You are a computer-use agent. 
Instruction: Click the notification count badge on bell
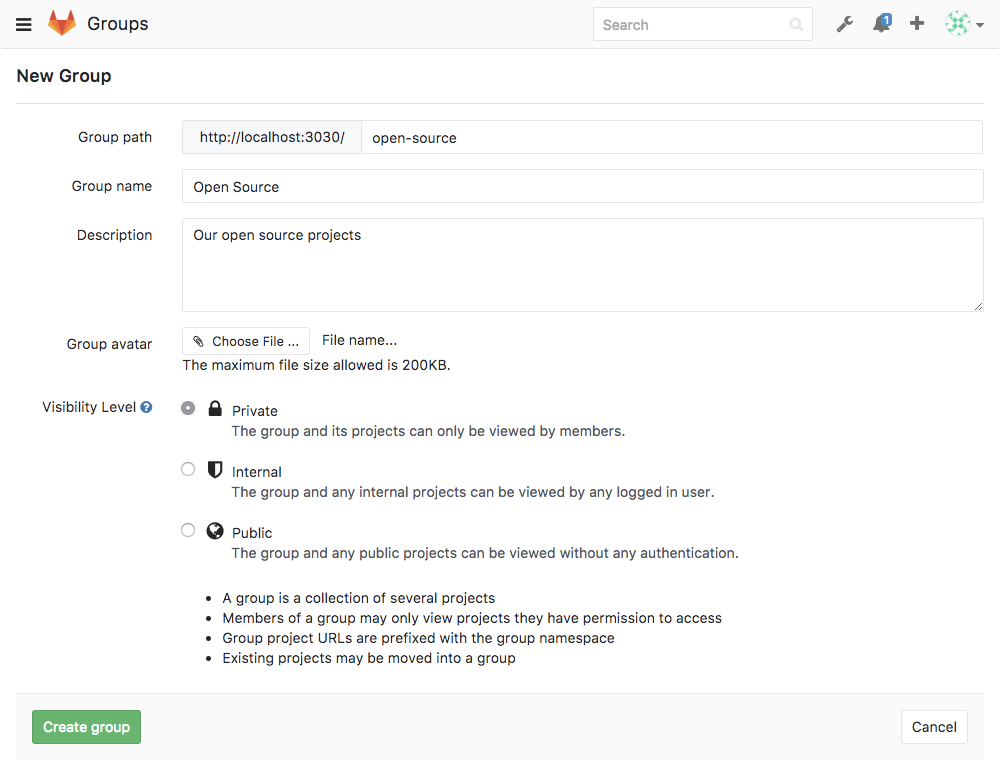click(x=886, y=20)
